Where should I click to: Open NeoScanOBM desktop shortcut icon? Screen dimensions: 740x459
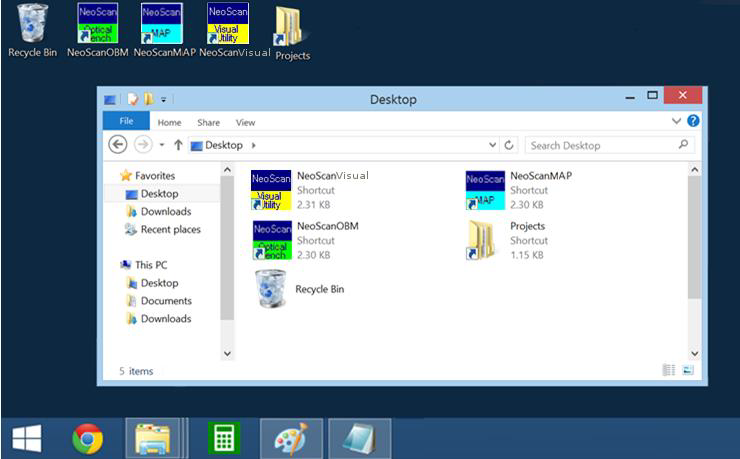97,23
